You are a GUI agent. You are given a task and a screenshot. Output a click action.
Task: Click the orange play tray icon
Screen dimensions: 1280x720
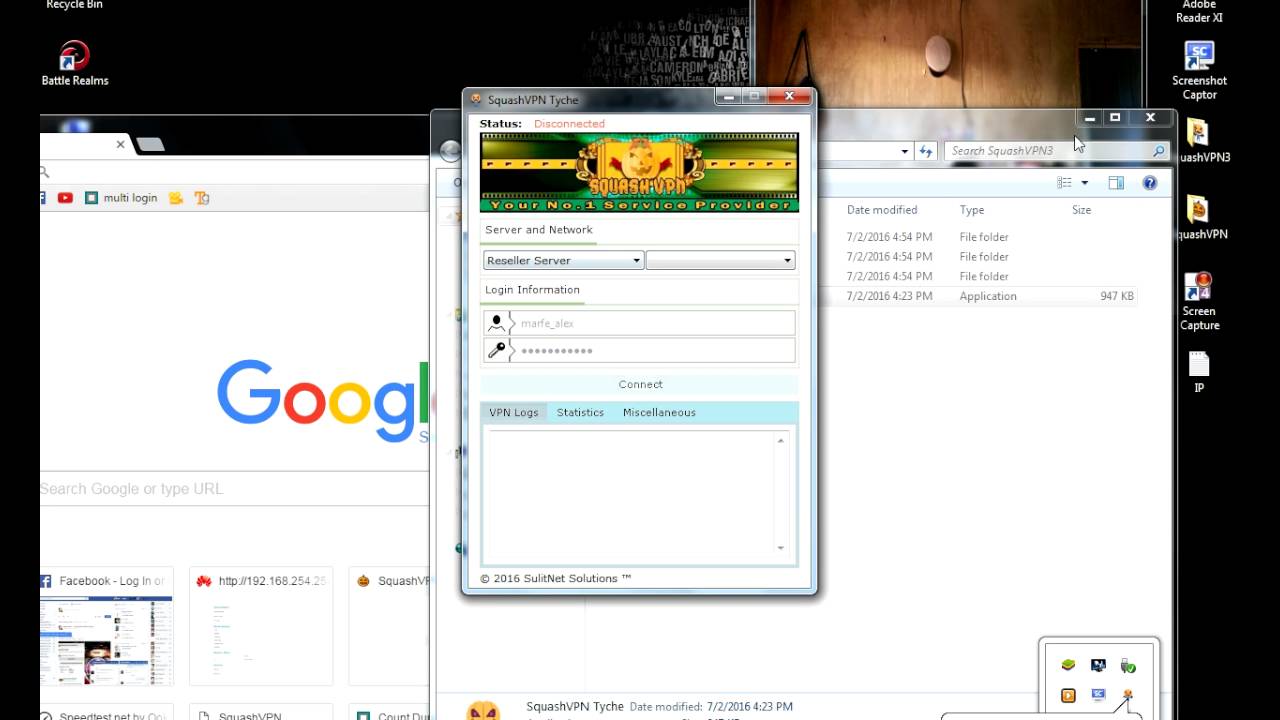[1068, 695]
